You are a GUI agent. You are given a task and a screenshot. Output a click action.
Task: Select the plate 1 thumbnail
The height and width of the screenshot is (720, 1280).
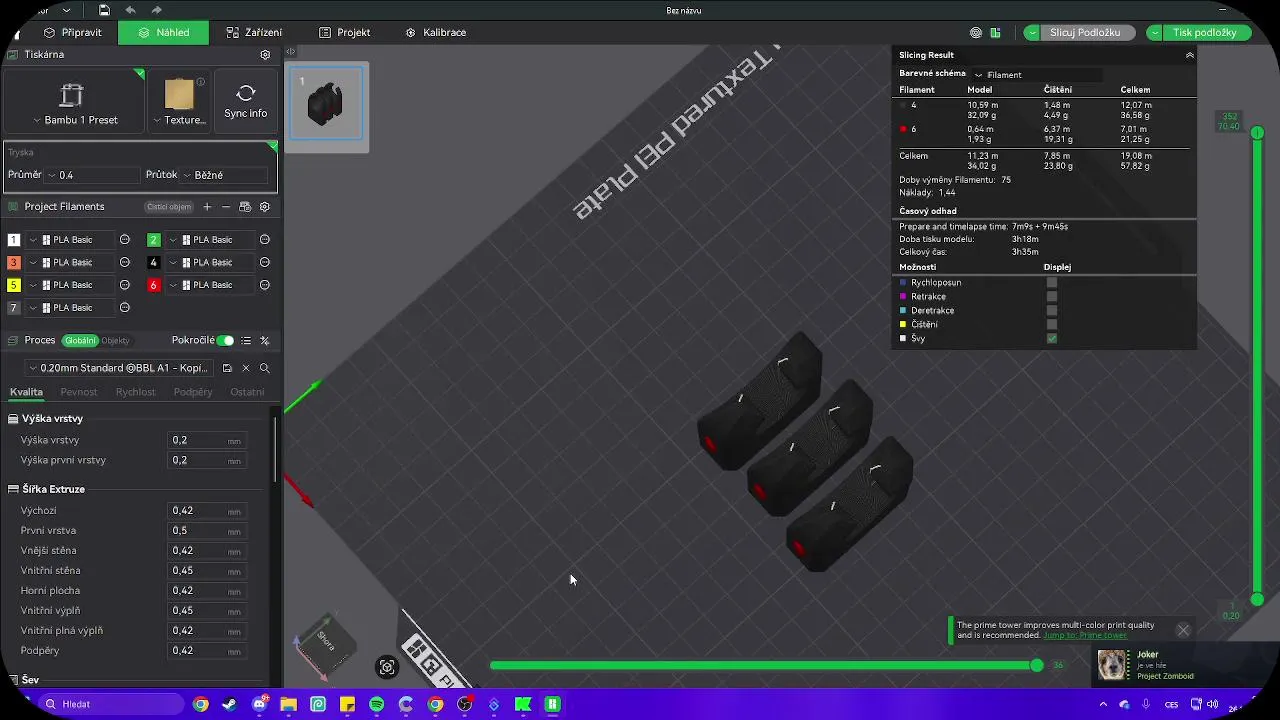click(x=326, y=103)
